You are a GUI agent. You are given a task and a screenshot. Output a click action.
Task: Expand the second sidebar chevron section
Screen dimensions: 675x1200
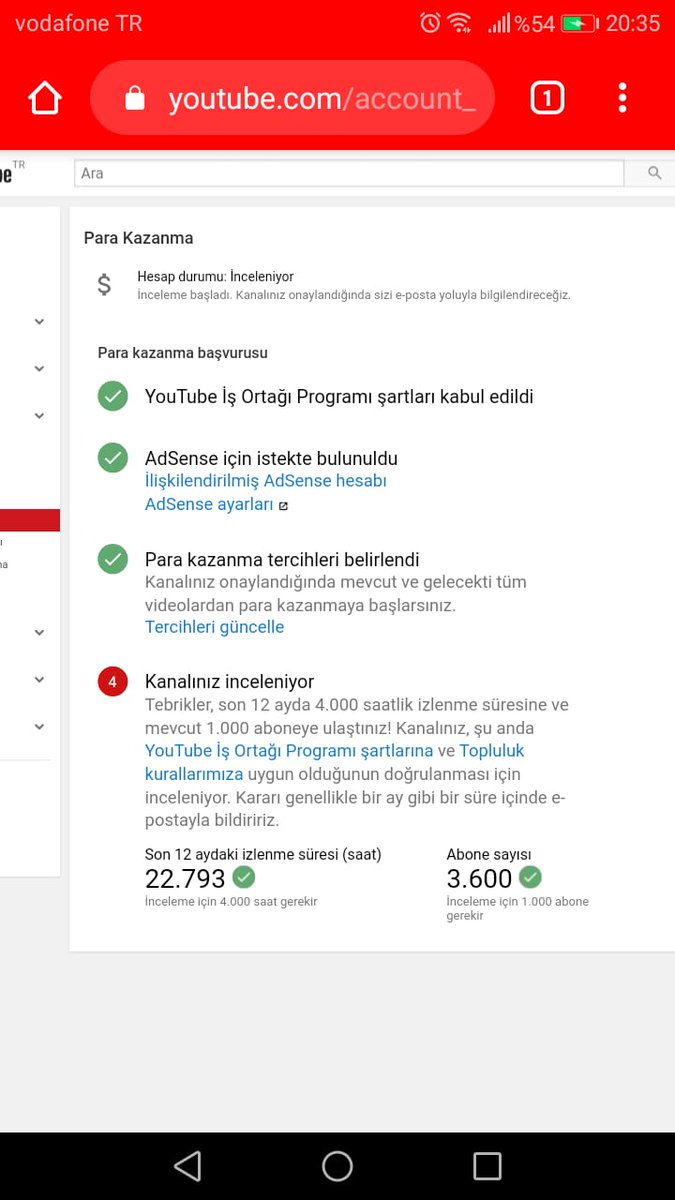click(x=39, y=368)
